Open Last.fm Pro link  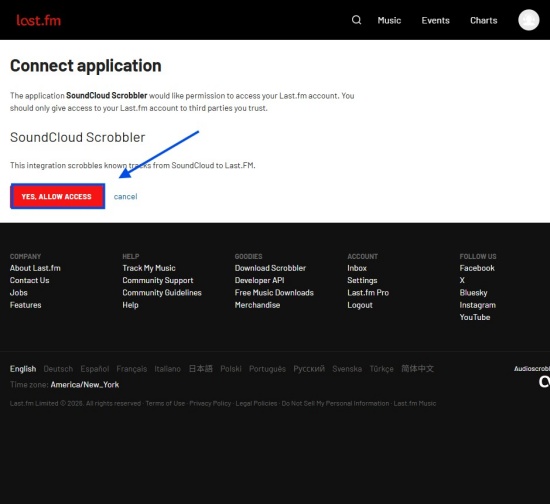tap(368, 293)
